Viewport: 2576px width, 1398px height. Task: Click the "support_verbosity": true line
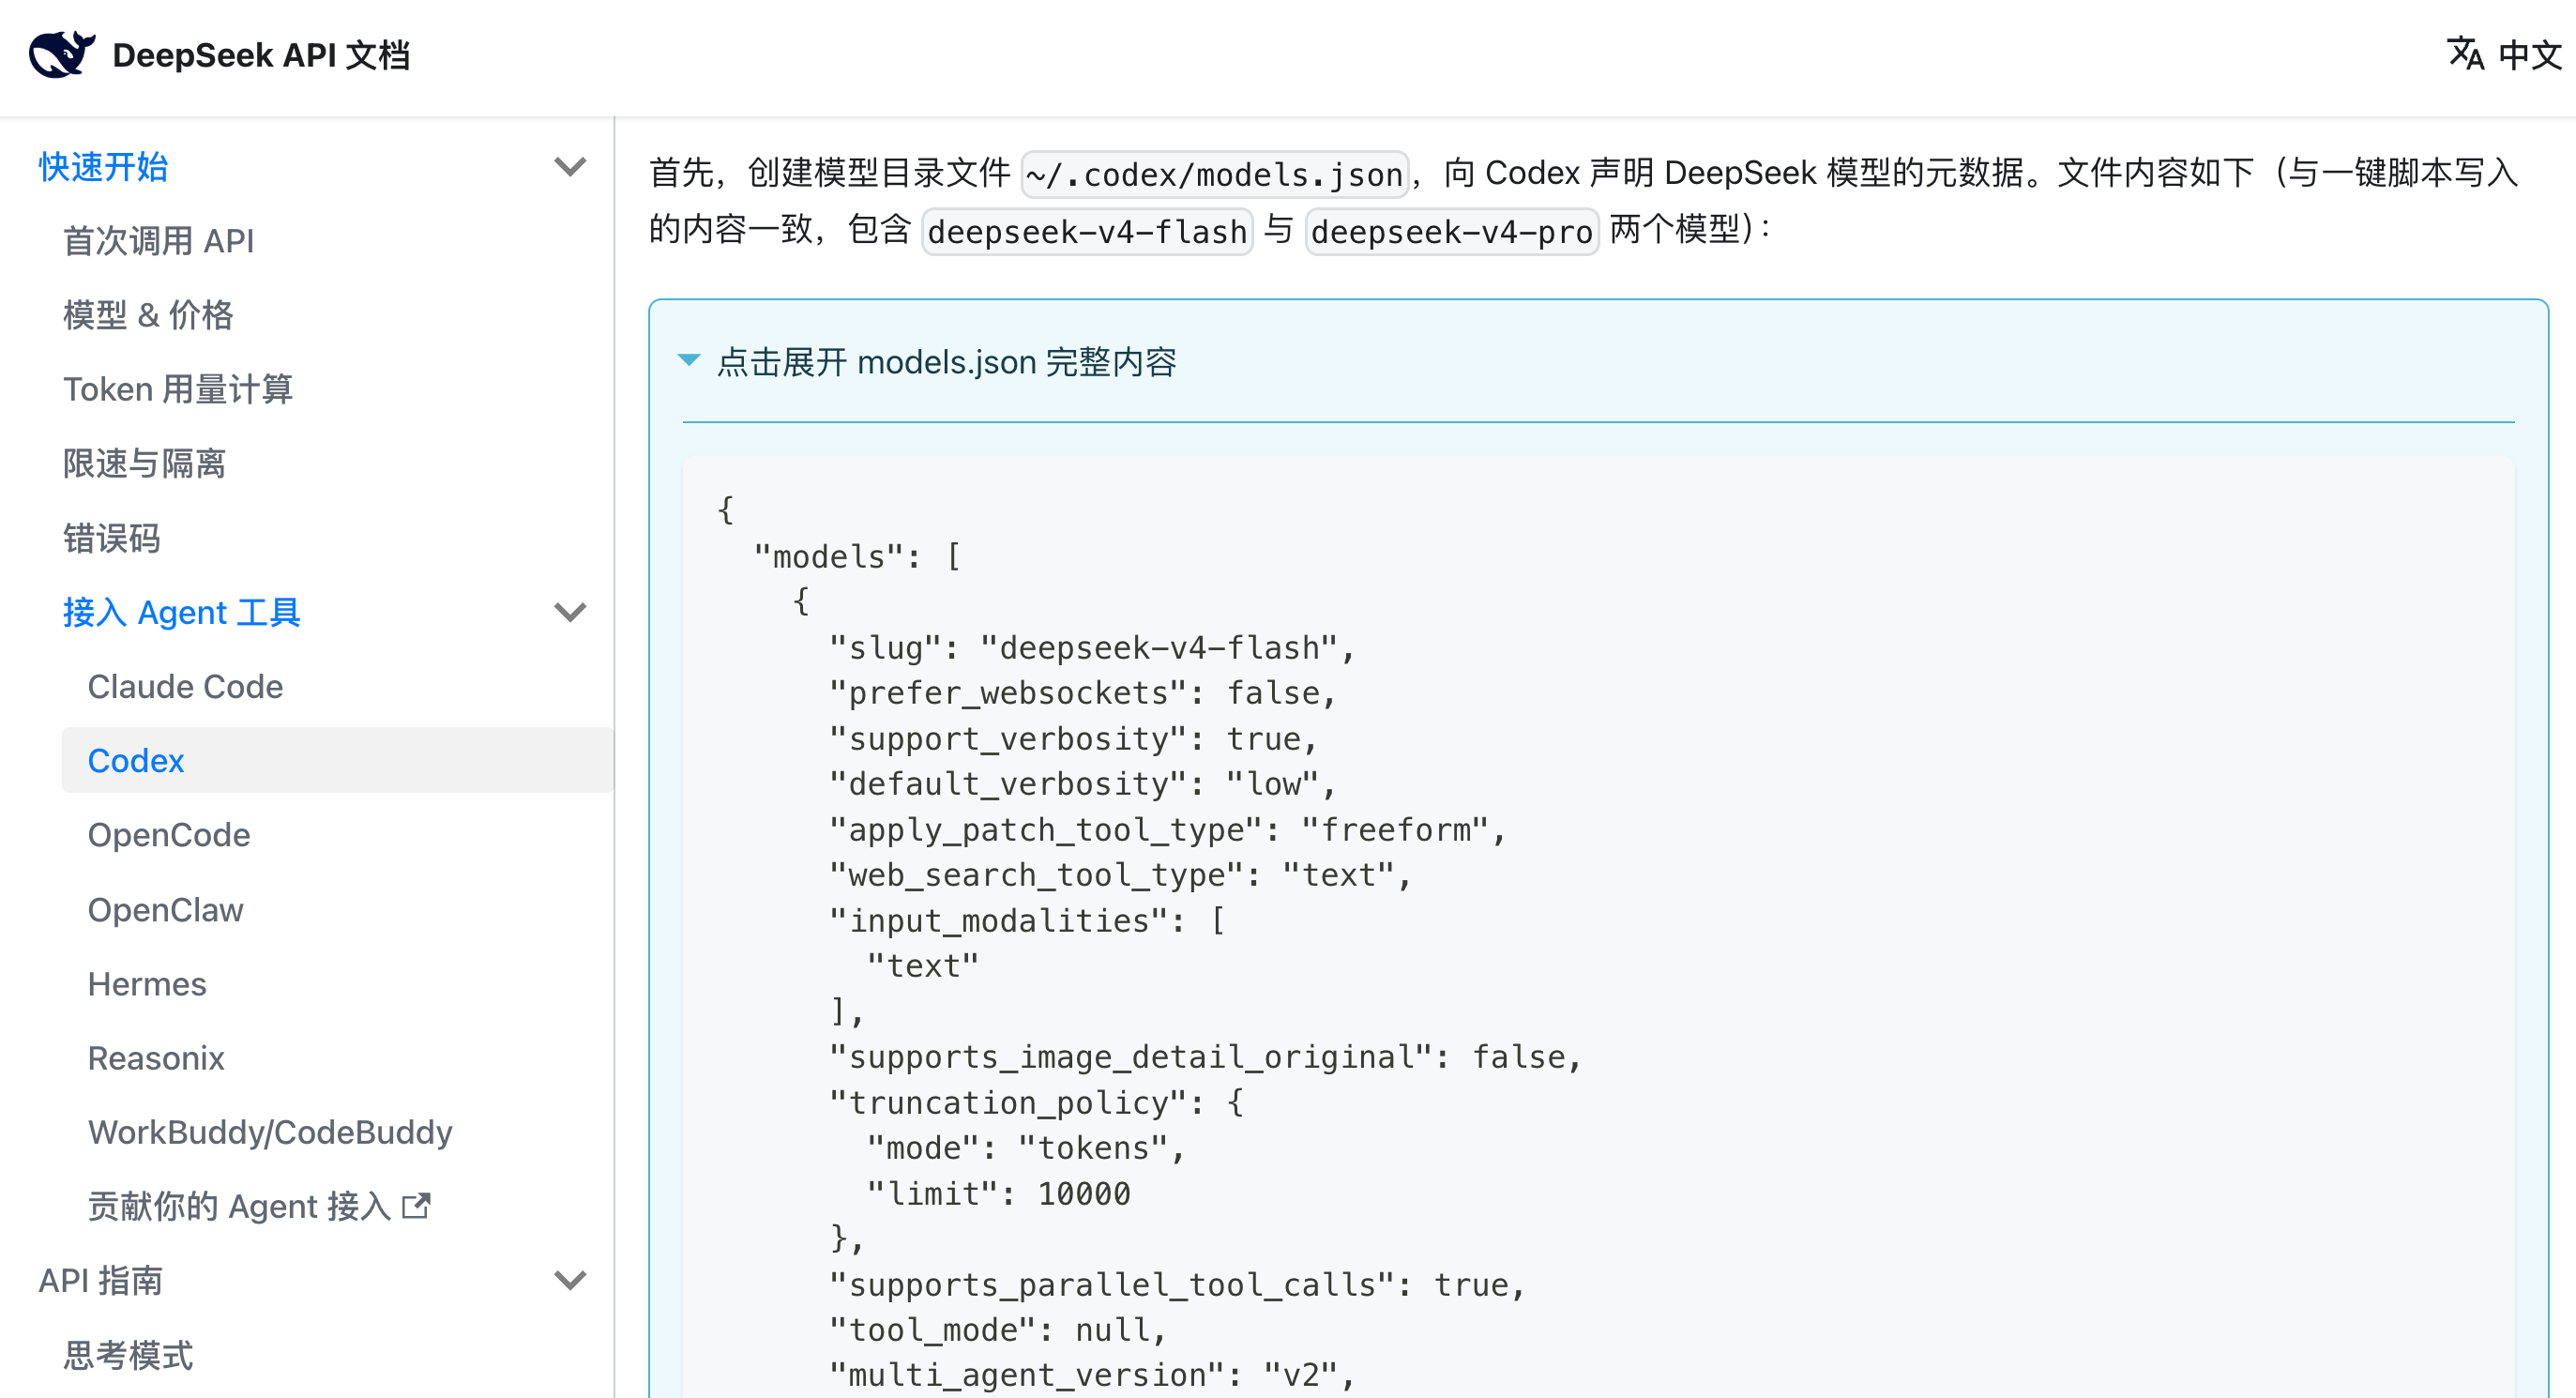(x=1073, y=738)
